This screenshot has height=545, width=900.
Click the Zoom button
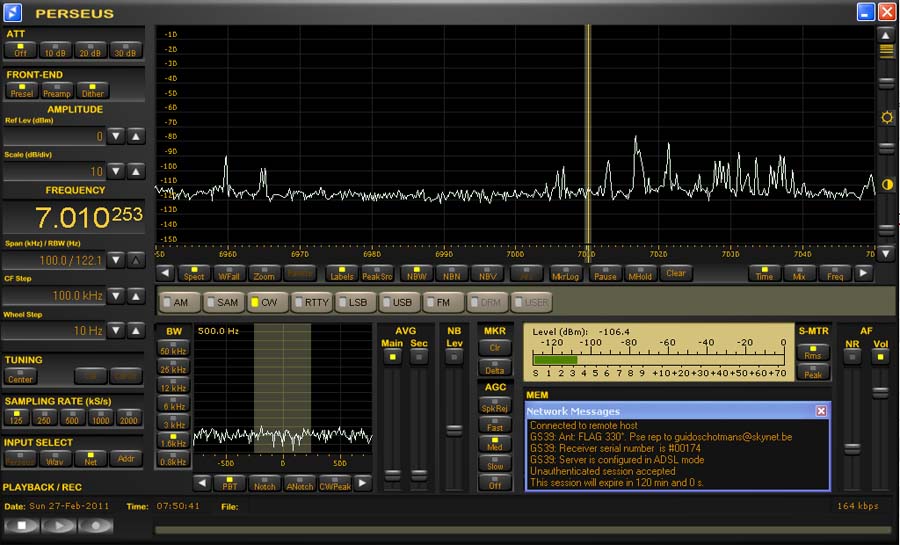coord(264,273)
